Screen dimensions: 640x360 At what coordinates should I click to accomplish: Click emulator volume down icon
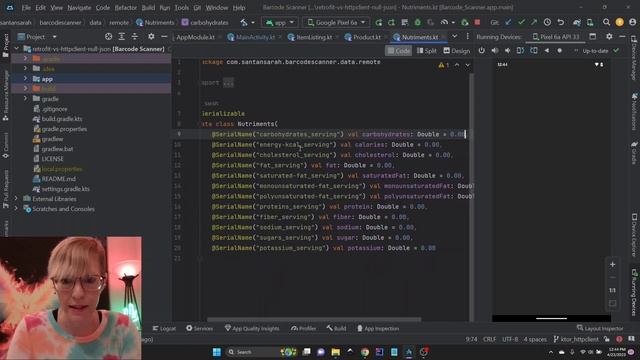point(507,51)
